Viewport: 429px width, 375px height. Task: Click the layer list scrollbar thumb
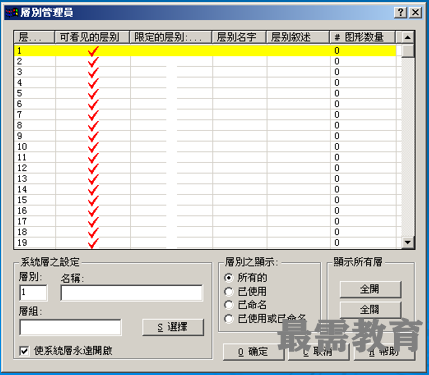(408, 51)
